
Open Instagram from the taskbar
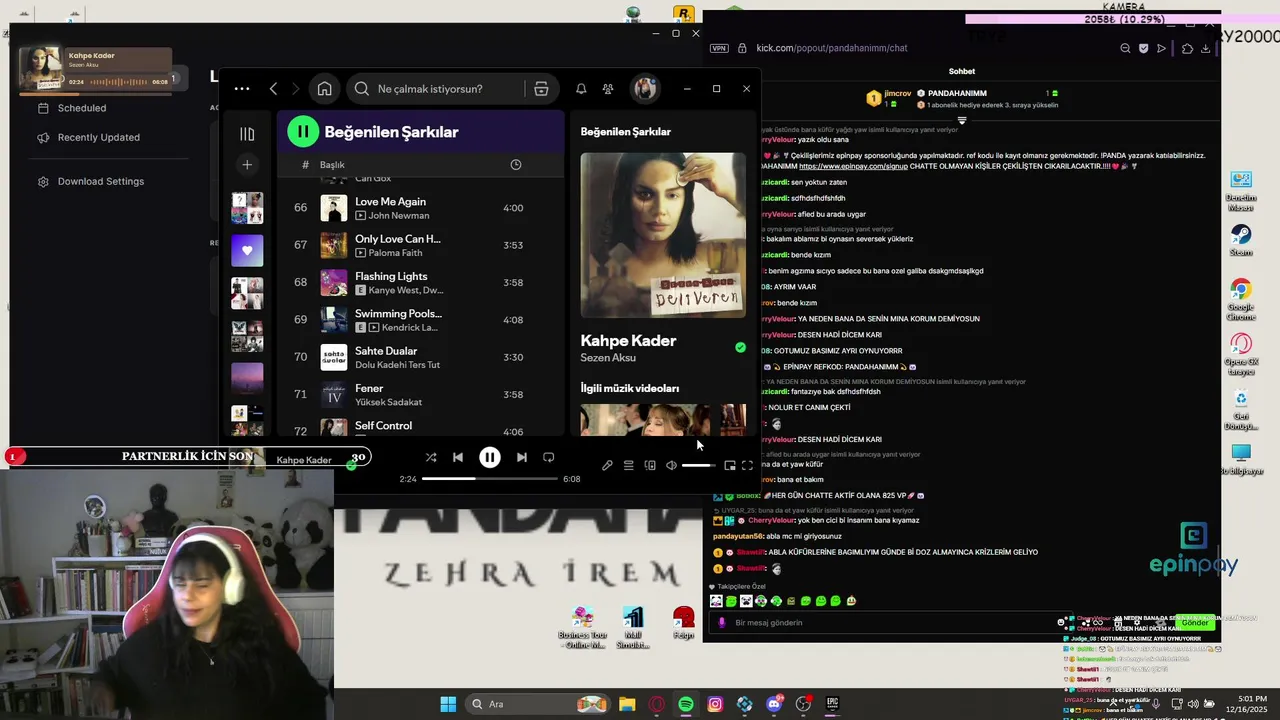(x=715, y=704)
